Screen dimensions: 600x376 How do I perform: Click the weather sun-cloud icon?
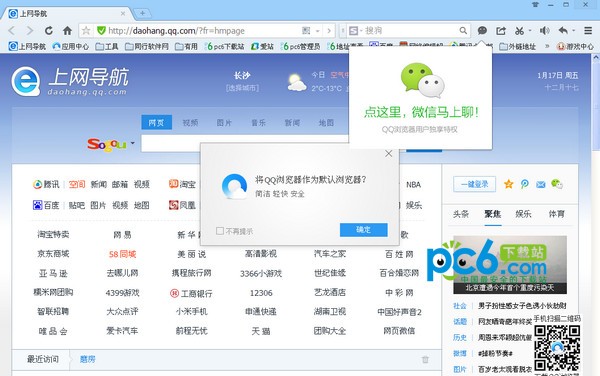(x=297, y=83)
